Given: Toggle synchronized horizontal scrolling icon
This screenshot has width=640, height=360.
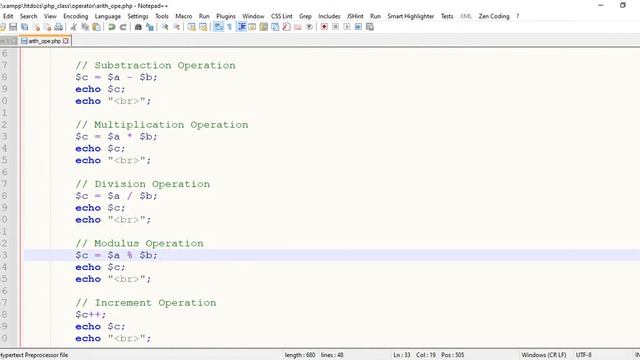Looking at the screenshot, I should tap(203, 27).
